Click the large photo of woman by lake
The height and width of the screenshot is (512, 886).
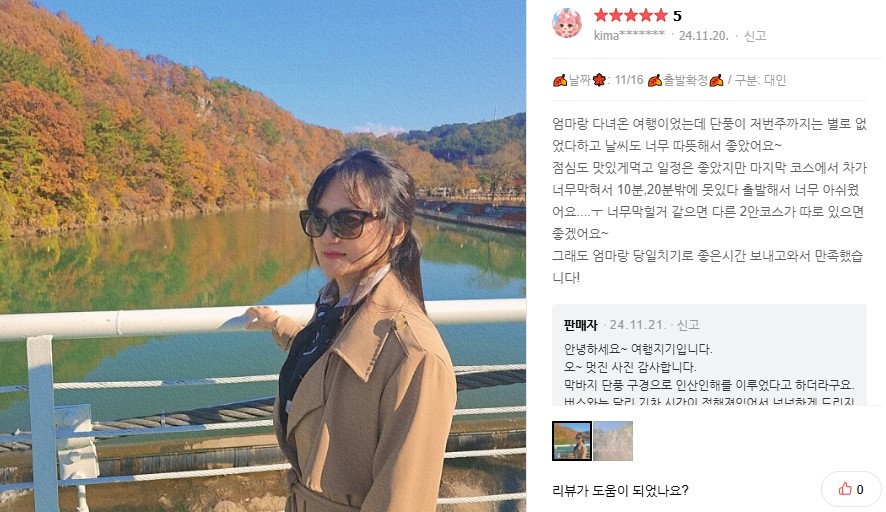(263, 256)
